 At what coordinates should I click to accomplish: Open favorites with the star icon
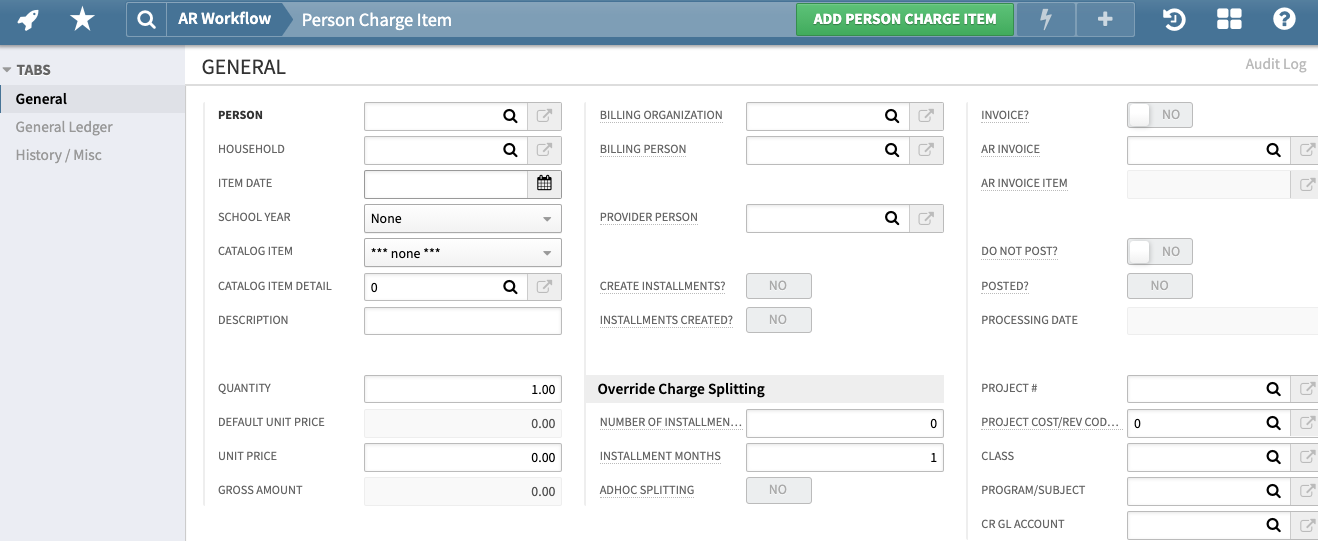[x=82, y=19]
